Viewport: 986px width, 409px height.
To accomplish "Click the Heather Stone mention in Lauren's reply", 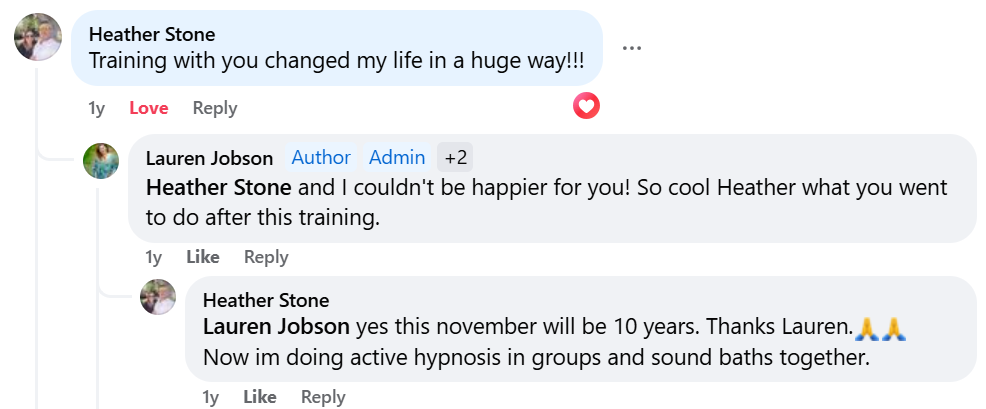I will tap(219, 187).
